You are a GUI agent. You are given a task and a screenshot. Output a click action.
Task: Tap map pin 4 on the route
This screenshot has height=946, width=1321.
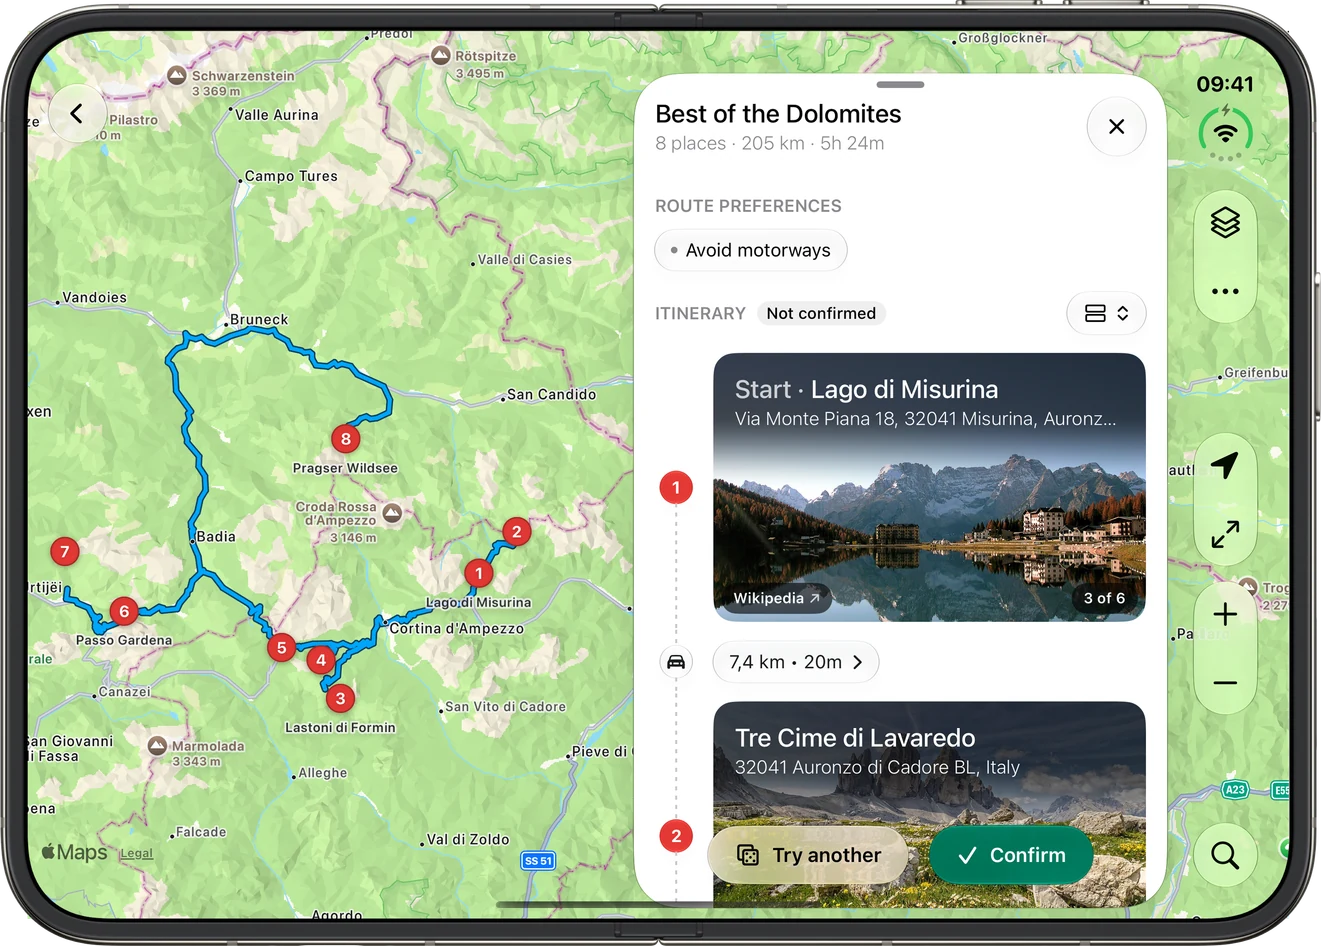coord(321,660)
